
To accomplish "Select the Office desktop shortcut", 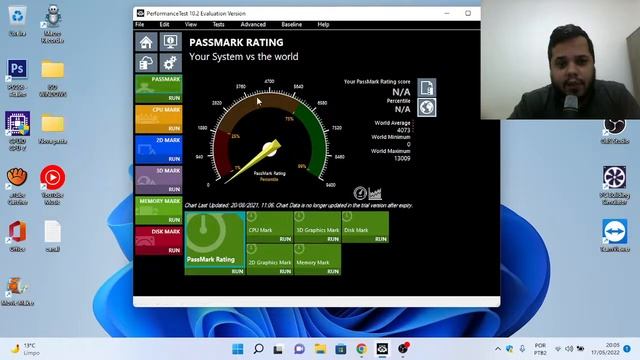I will [17, 236].
